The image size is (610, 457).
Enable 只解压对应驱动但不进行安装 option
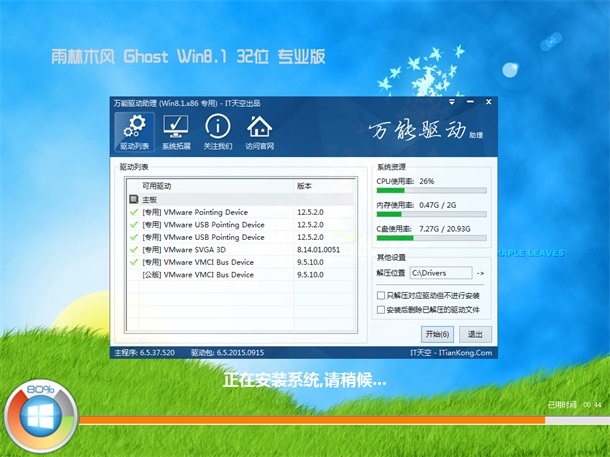pos(381,296)
